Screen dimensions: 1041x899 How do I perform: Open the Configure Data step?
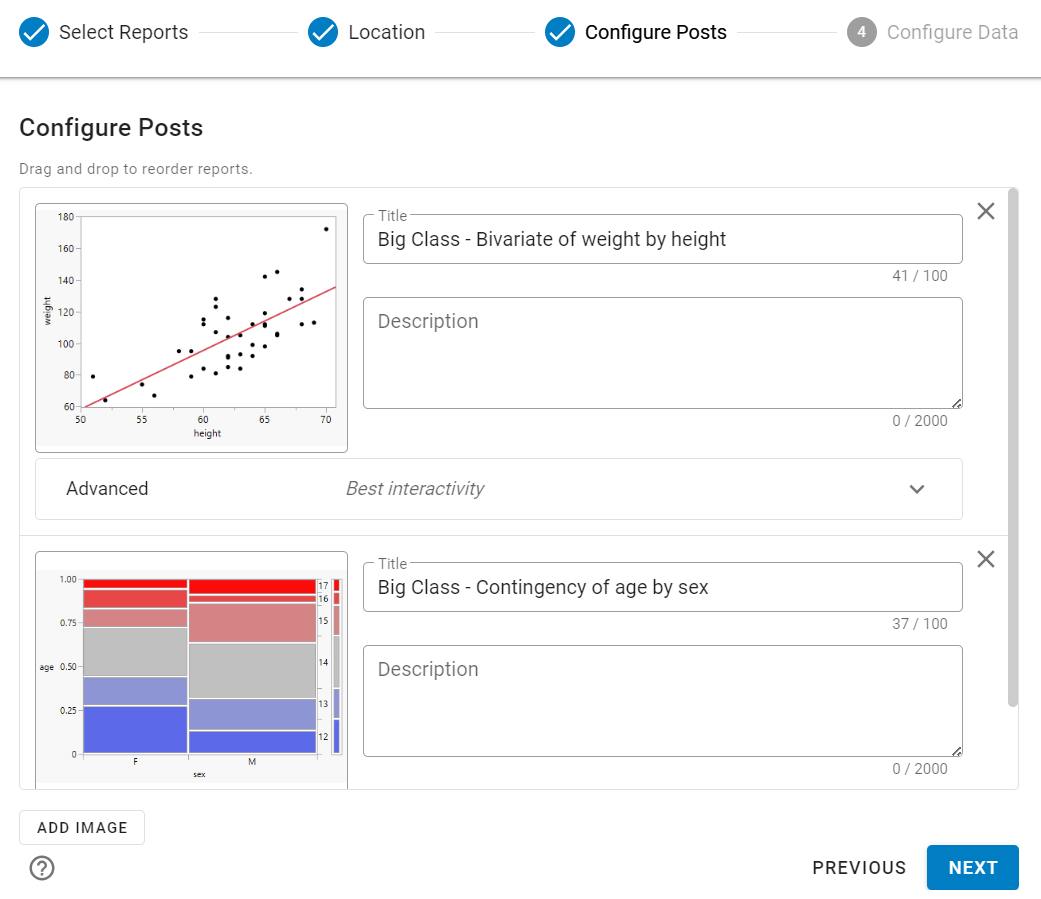952,33
